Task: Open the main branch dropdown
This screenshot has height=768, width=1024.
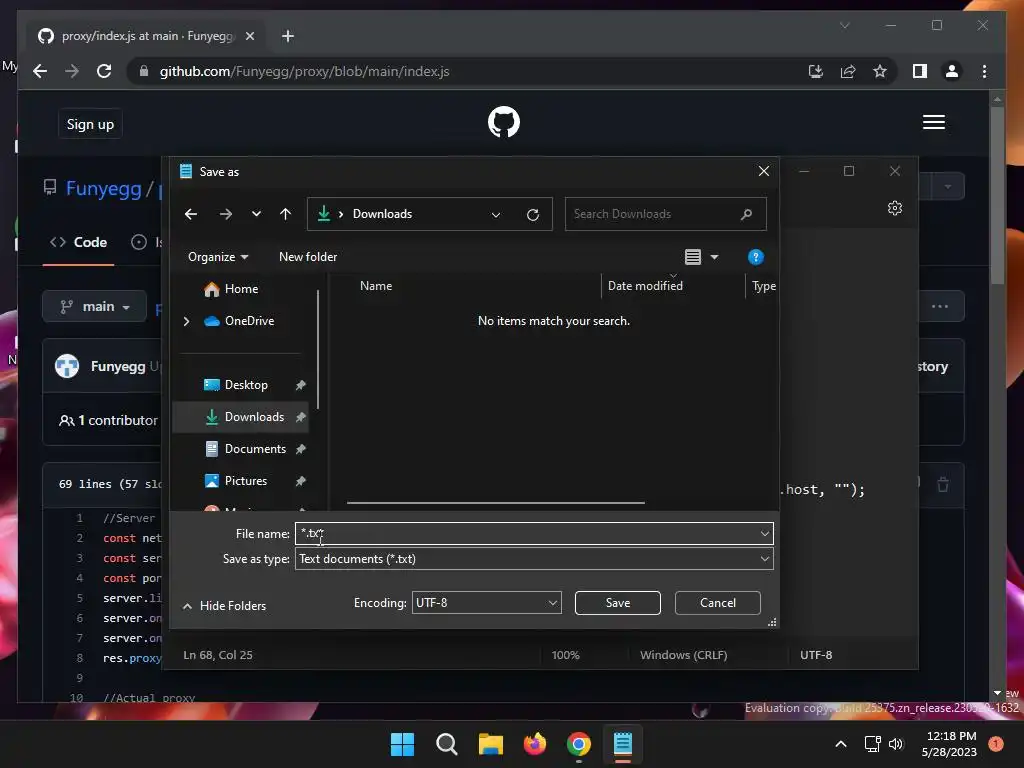Action: 95,306
